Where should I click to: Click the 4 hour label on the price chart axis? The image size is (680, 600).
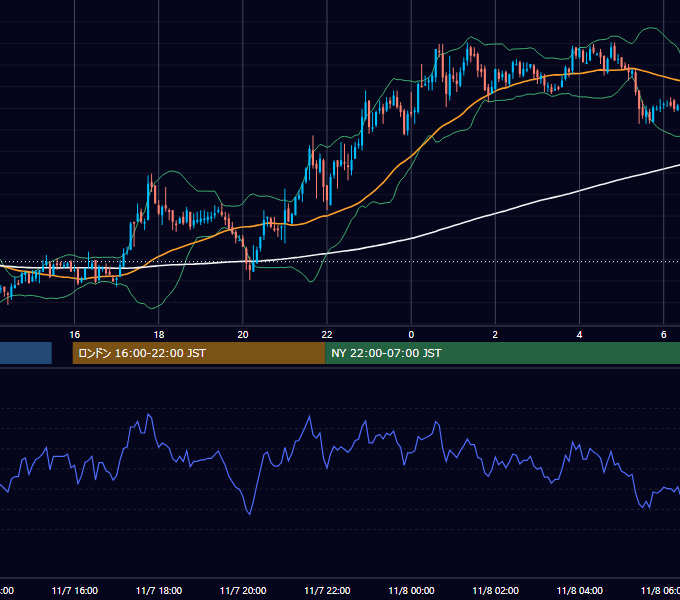coord(579,335)
